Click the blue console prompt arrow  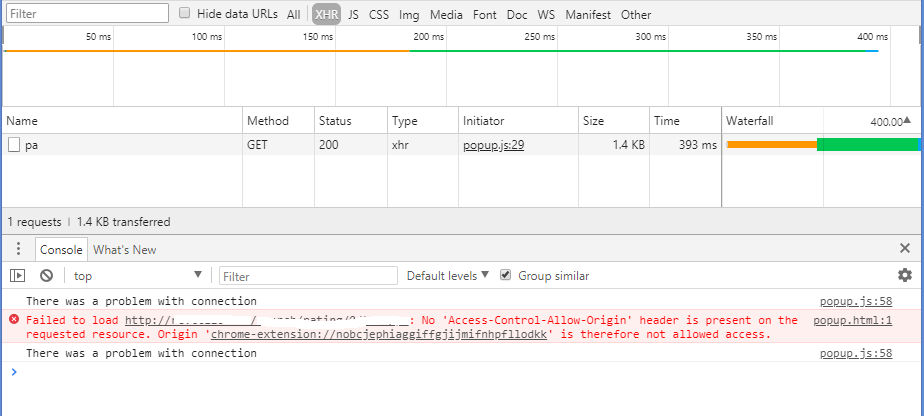(x=14, y=372)
